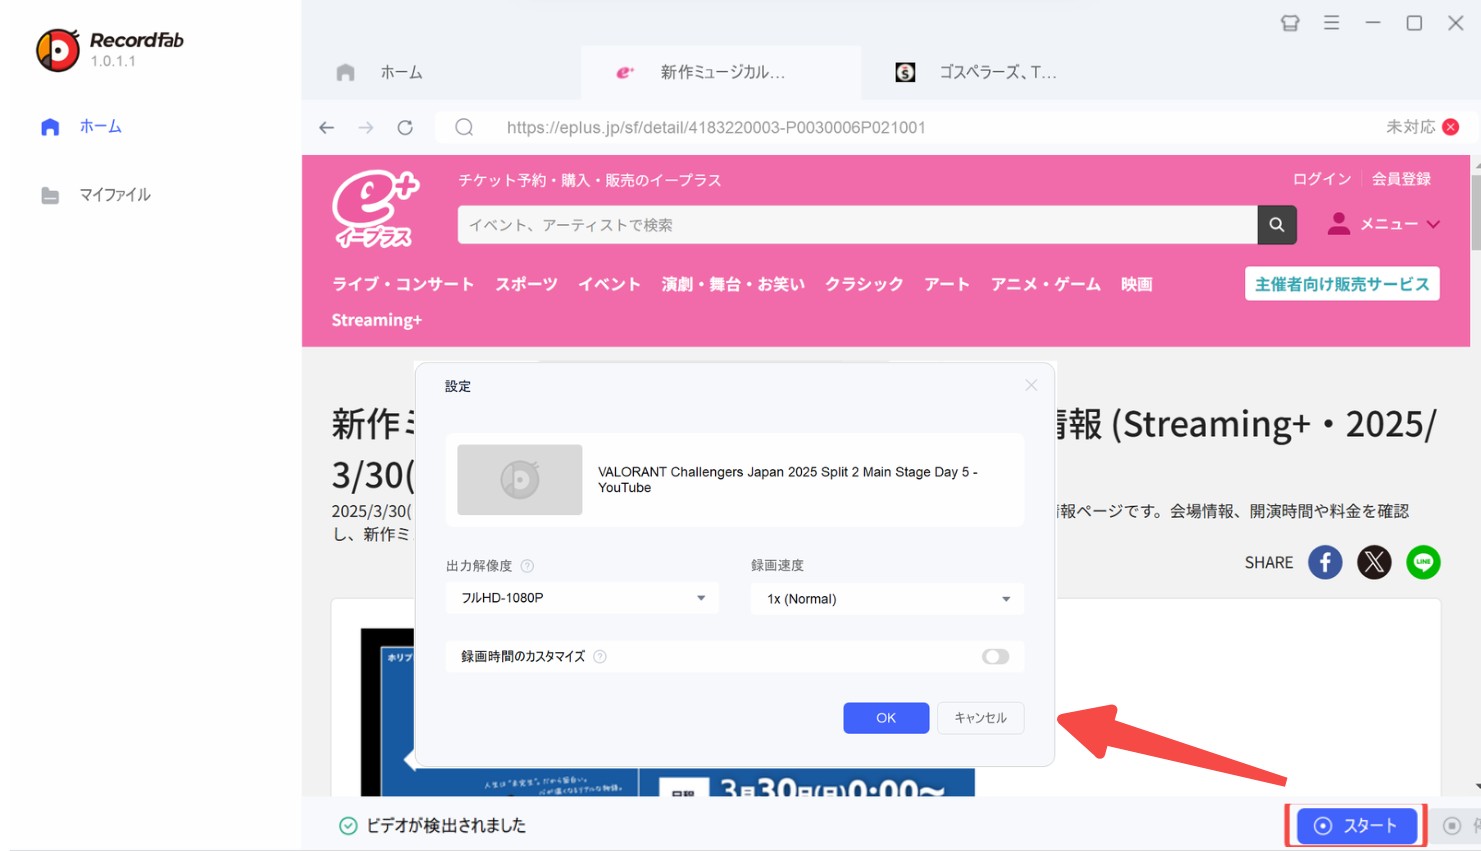
Task: Open 演劇・舞台・お笑い category
Action: click(733, 284)
